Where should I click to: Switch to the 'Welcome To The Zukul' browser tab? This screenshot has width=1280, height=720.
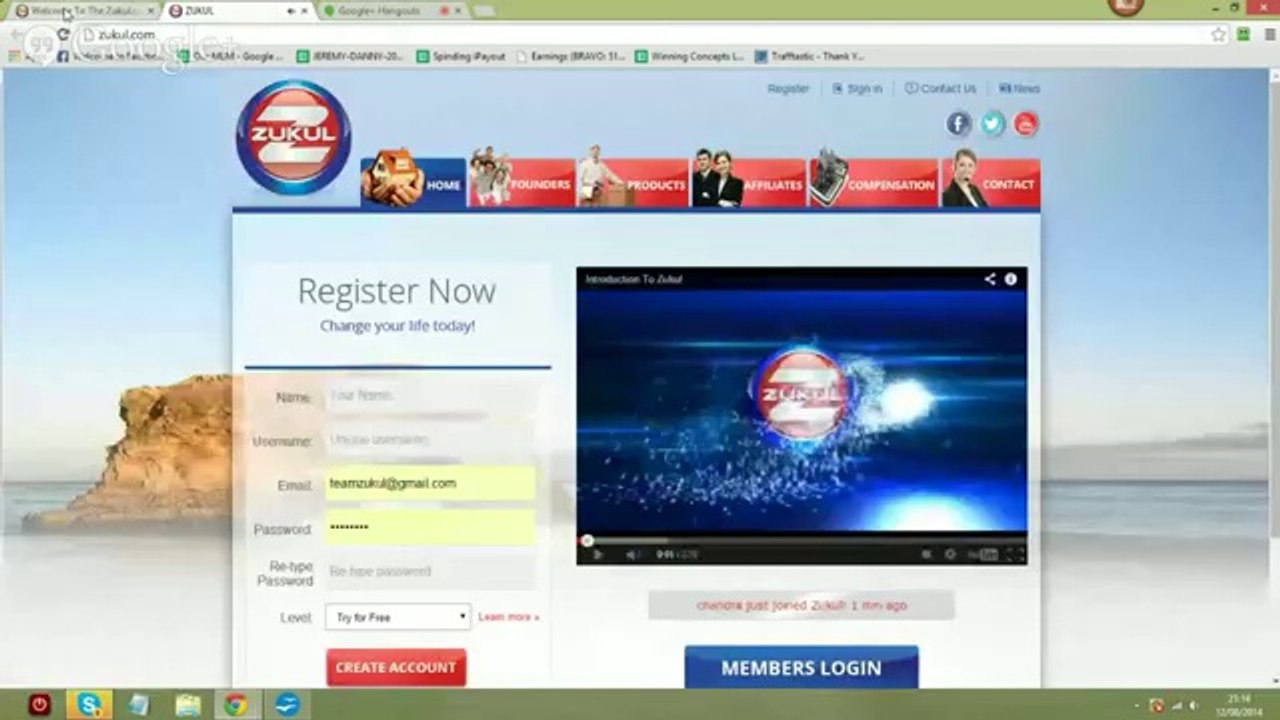tap(83, 11)
